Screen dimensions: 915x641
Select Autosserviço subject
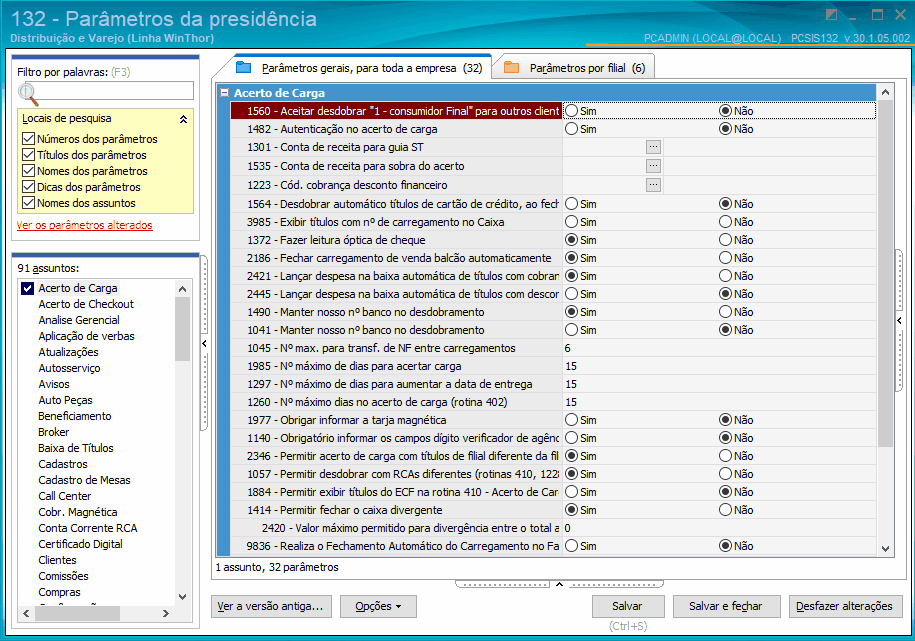point(69,368)
